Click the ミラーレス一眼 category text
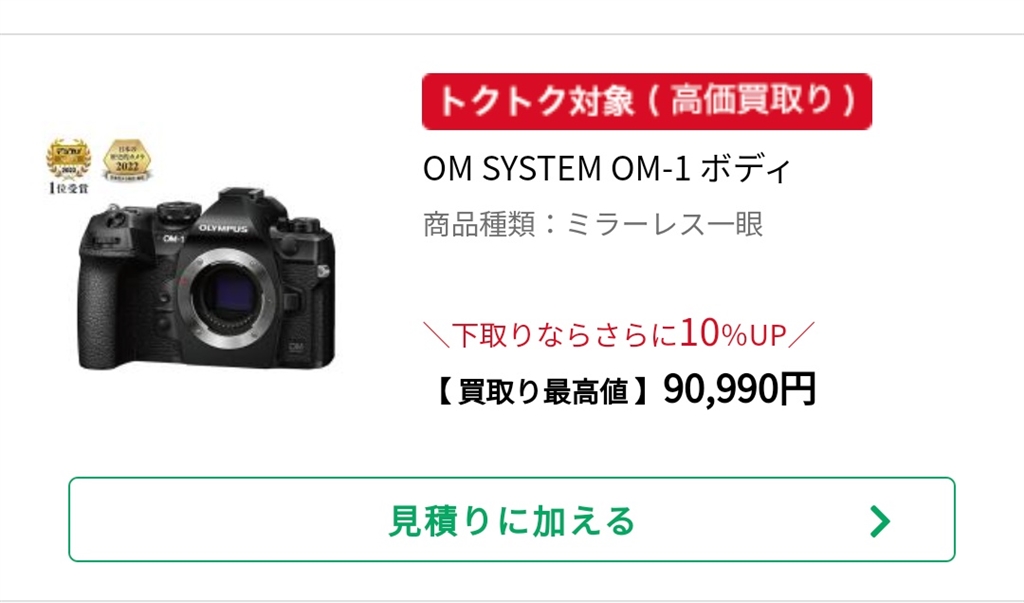Screen dimensions: 1024x603 [664, 224]
